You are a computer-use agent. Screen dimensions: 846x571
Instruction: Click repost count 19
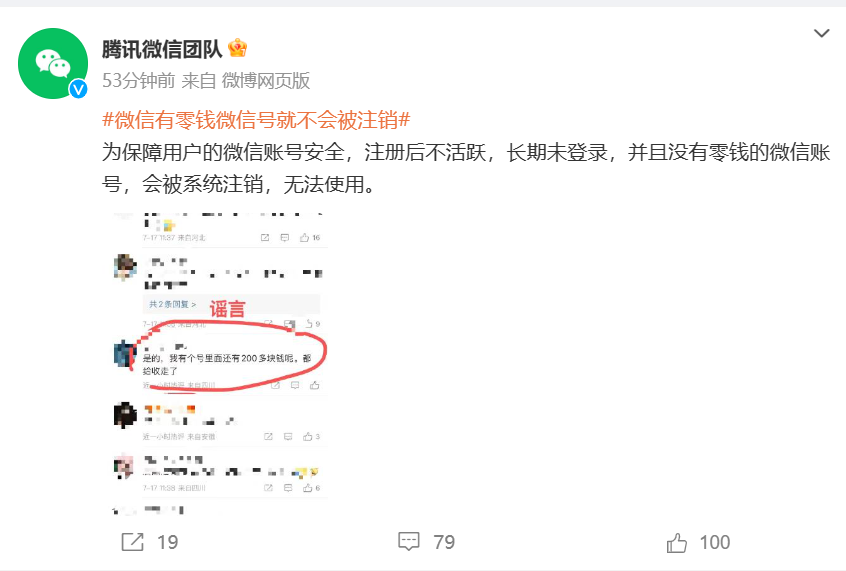167,542
